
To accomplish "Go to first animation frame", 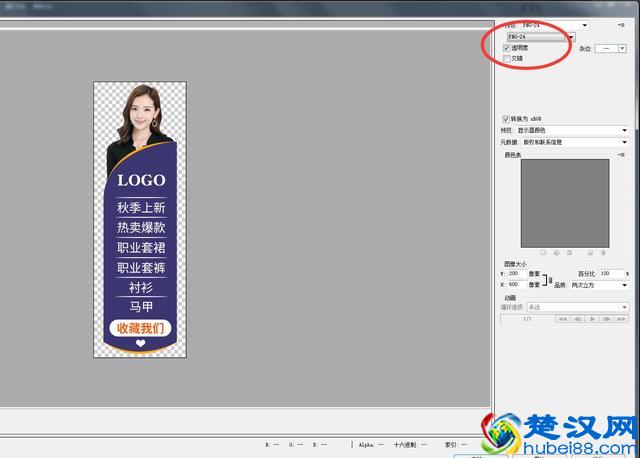I will (x=563, y=318).
